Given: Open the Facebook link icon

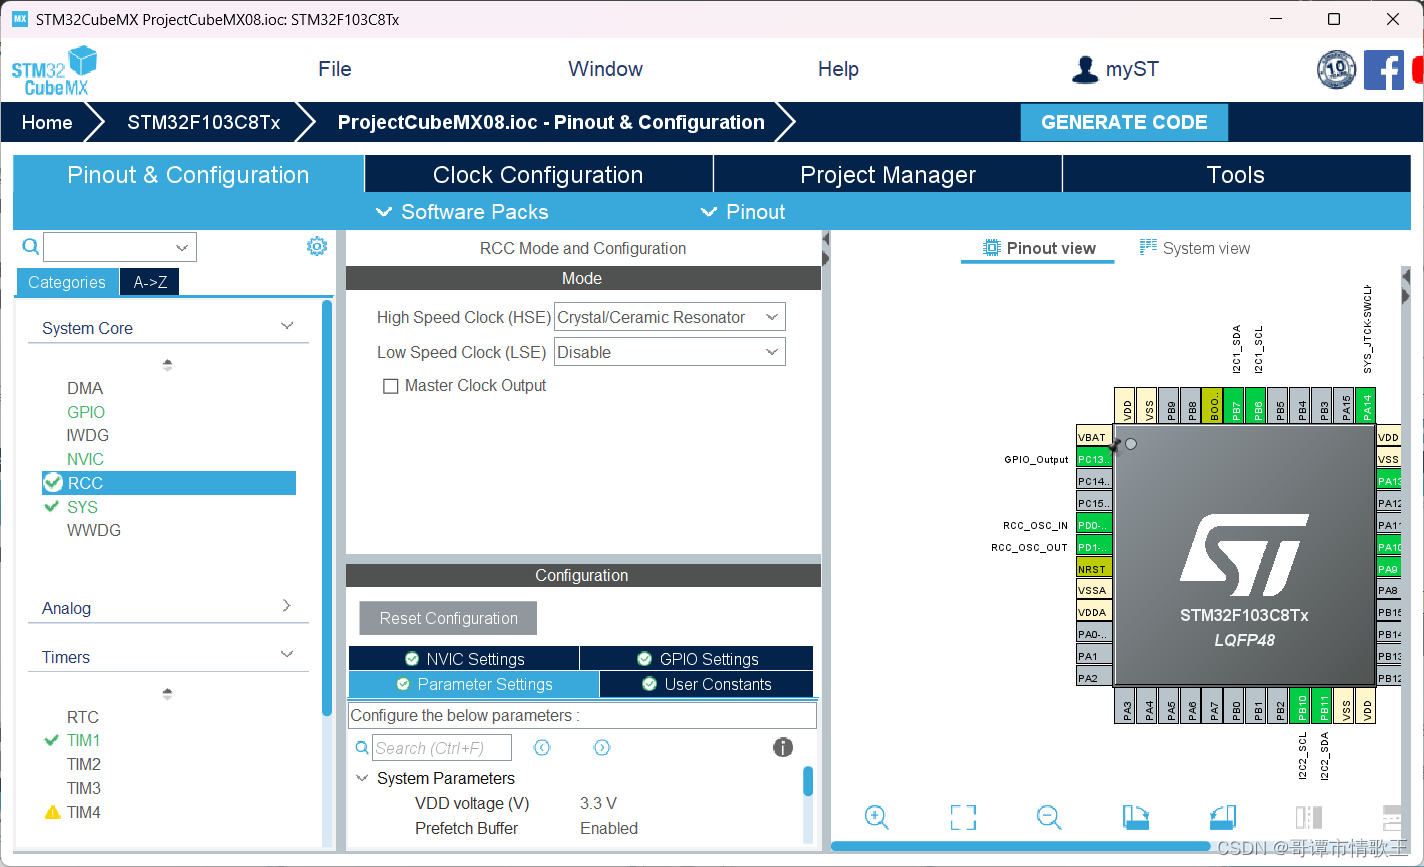Looking at the screenshot, I should (1384, 70).
